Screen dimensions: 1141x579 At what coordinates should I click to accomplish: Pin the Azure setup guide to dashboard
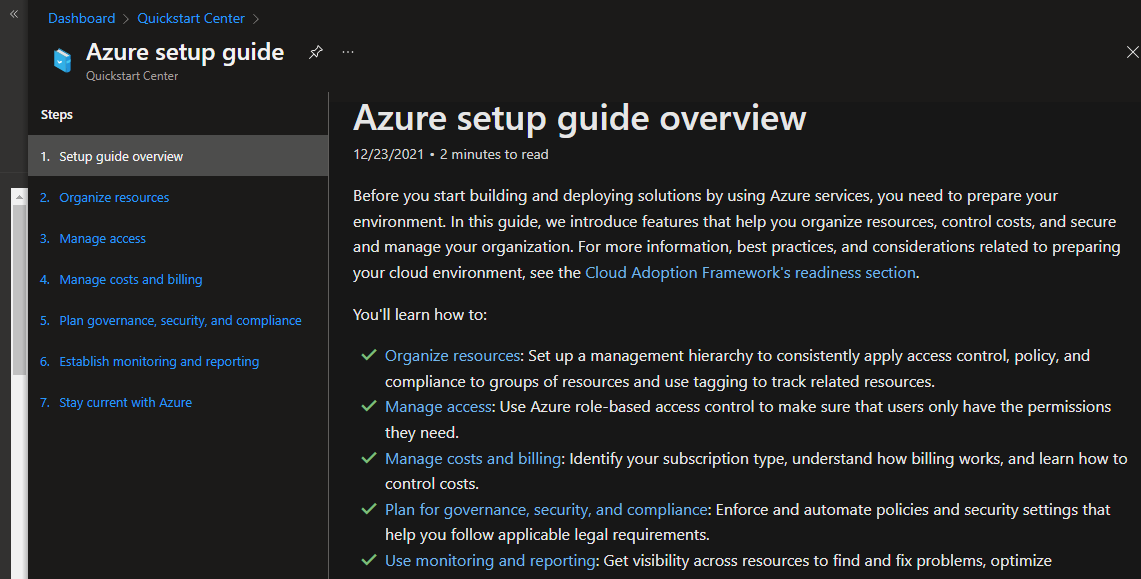click(316, 52)
